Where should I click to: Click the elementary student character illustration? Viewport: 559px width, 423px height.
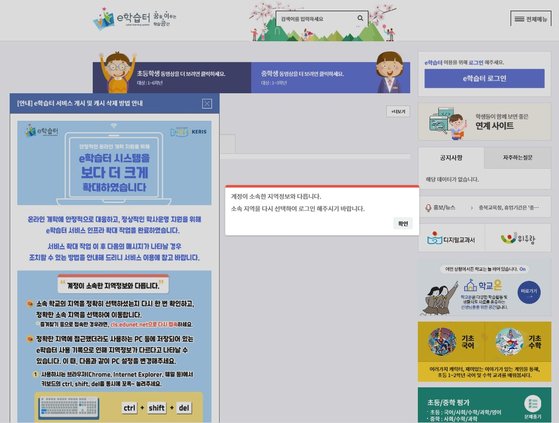coord(117,72)
